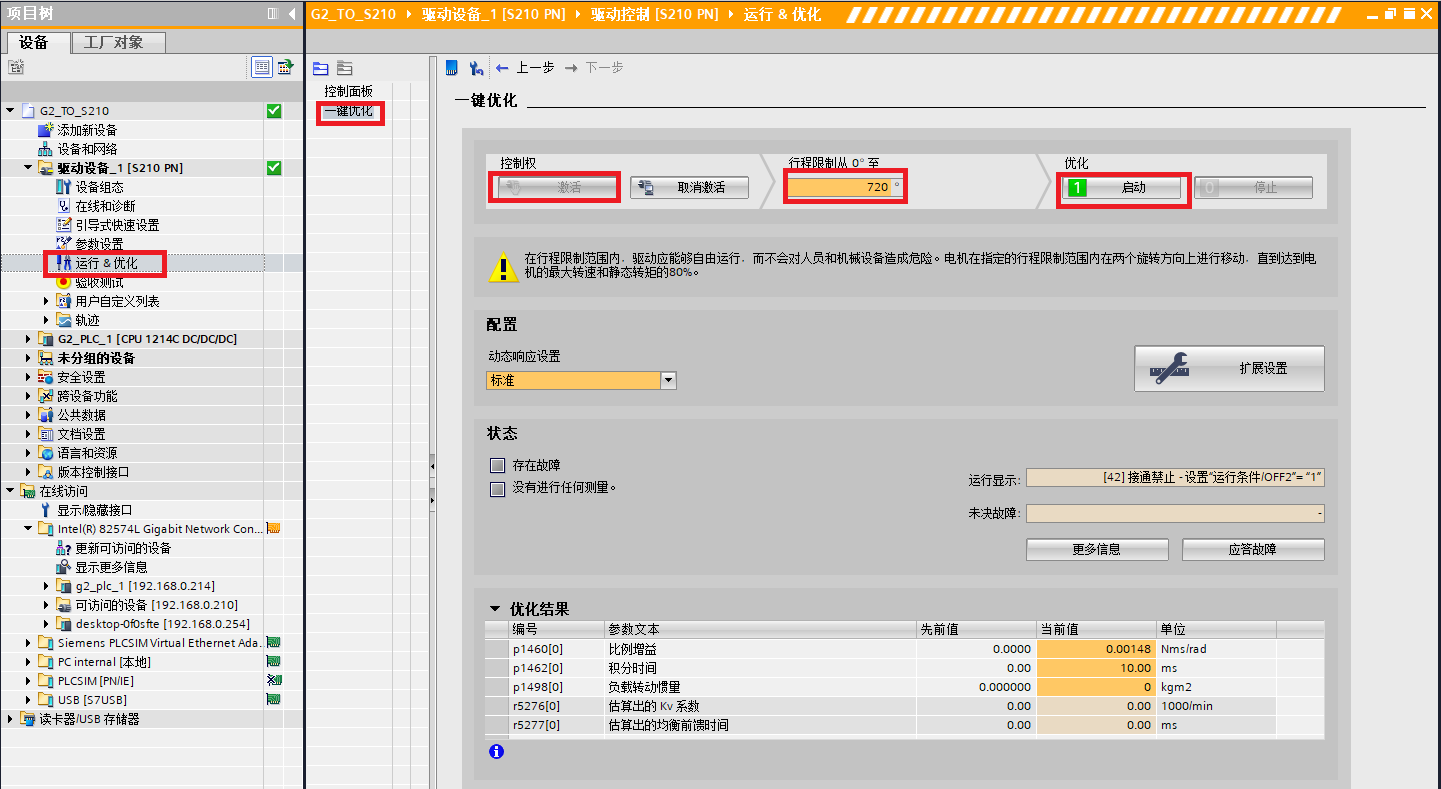Screen dimensions: 1441x789
Task: Toggle the 没有进行任何测量 checkbox
Action: point(497,489)
